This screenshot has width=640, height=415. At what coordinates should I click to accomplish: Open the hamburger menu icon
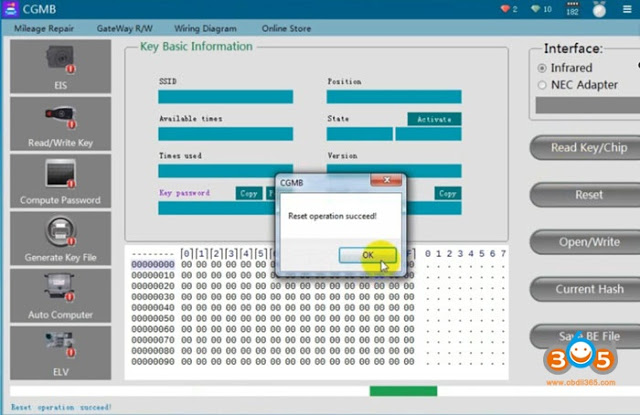tap(627, 9)
